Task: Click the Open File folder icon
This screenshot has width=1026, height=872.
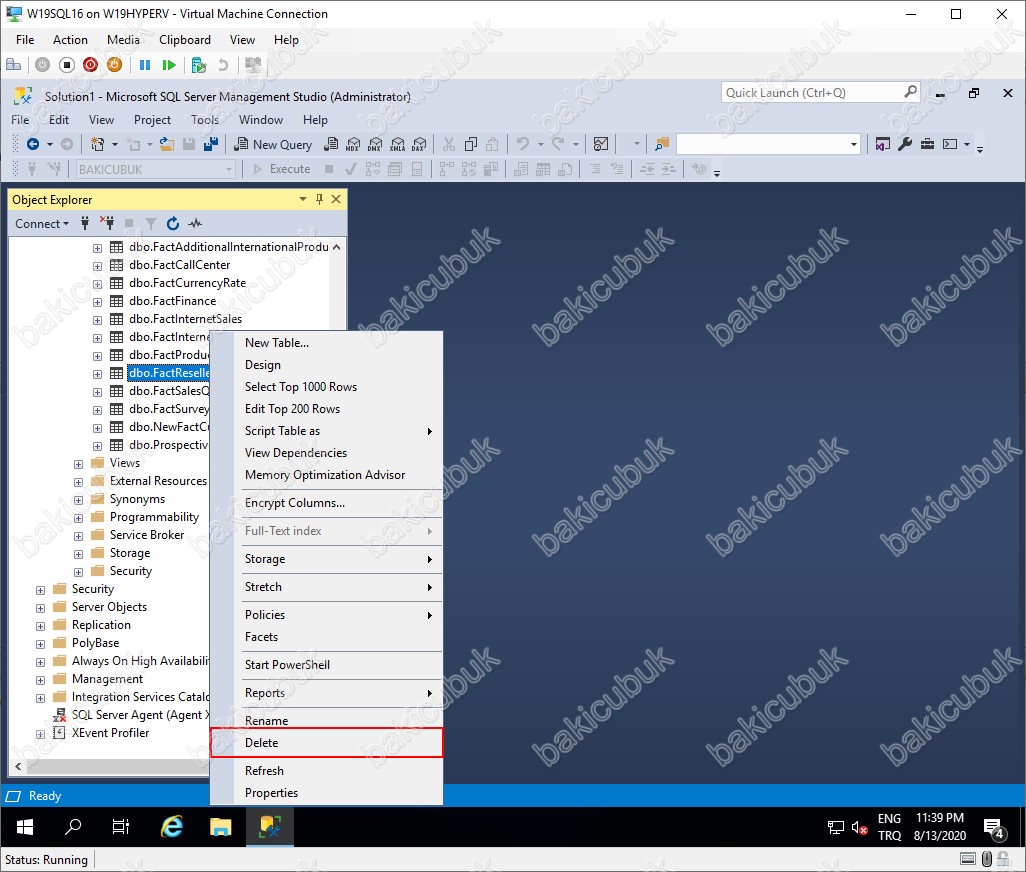Action: tap(167, 144)
